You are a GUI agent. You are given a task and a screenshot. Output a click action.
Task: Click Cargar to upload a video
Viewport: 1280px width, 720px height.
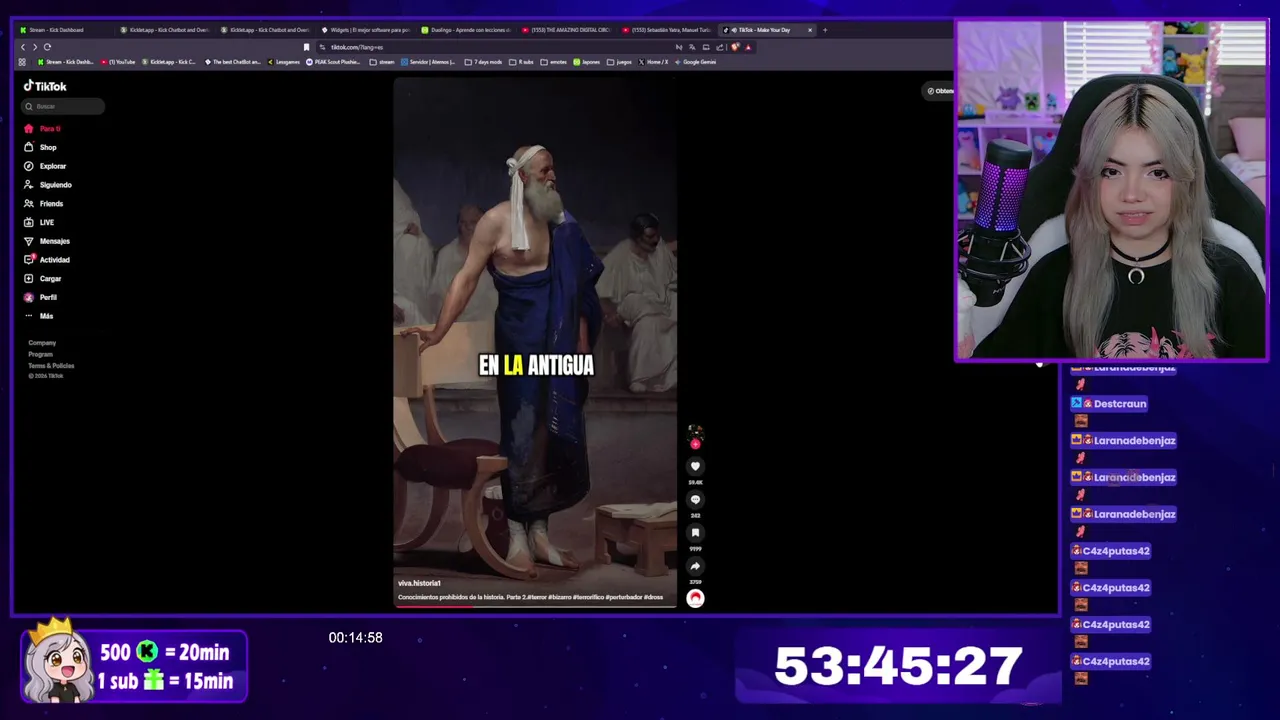pyautogui.click(x=43, y=278)
